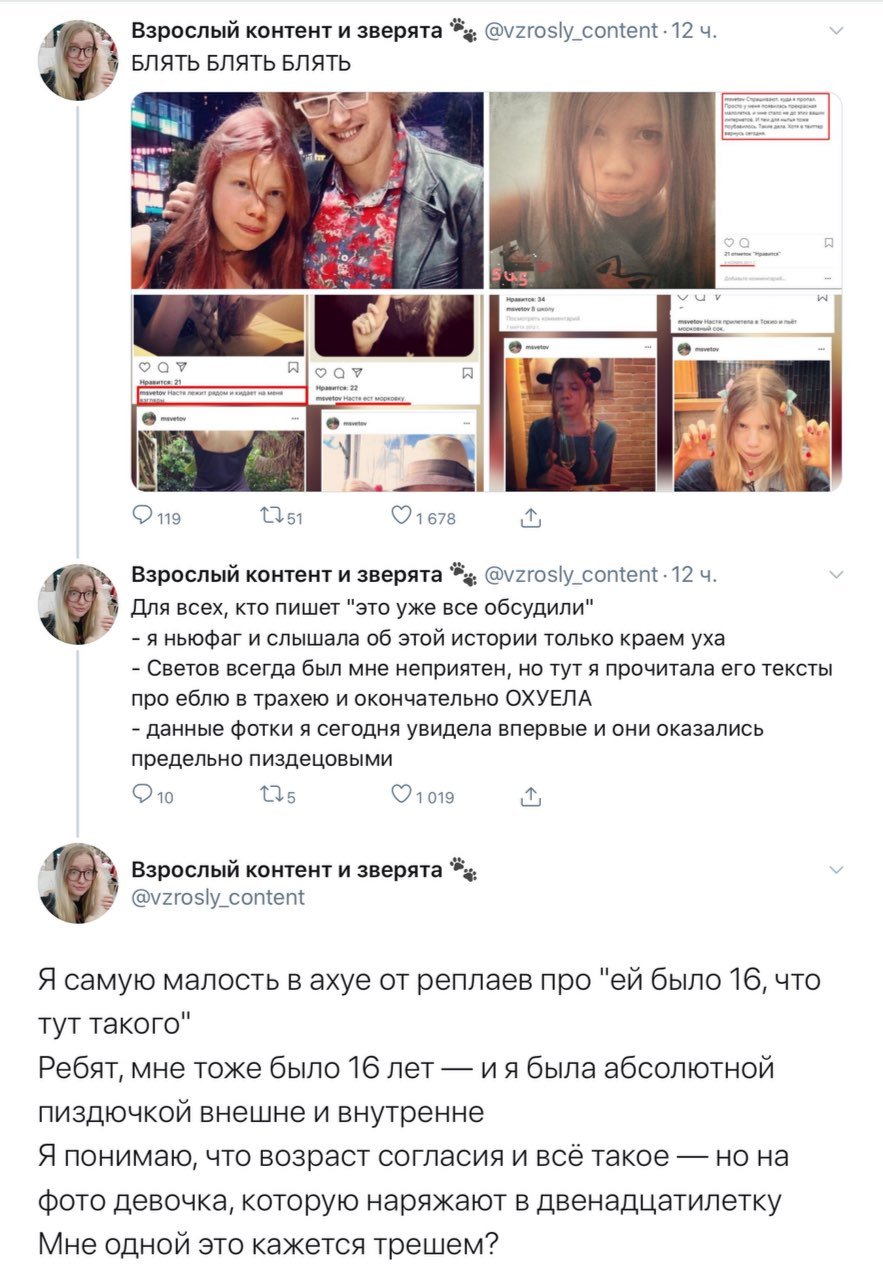View the top-left attached photo of two people
Viewport: 883px width, 1280px height.
click(x=308, y=190)
